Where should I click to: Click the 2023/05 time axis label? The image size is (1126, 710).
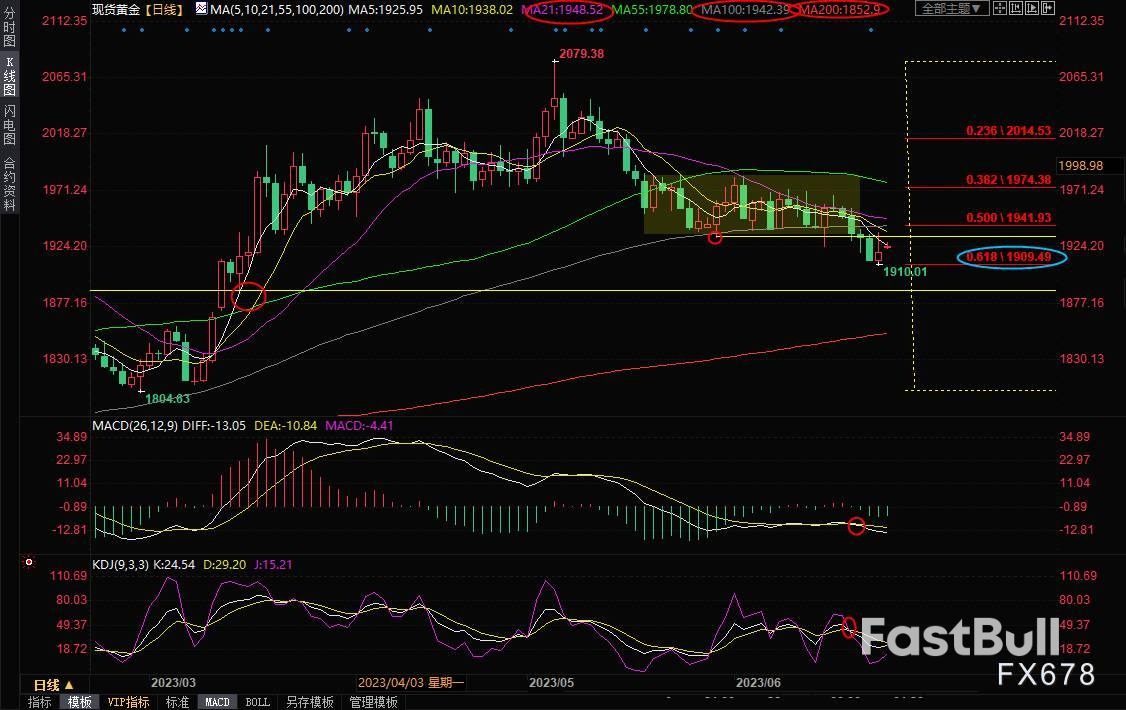pos(552,683)
